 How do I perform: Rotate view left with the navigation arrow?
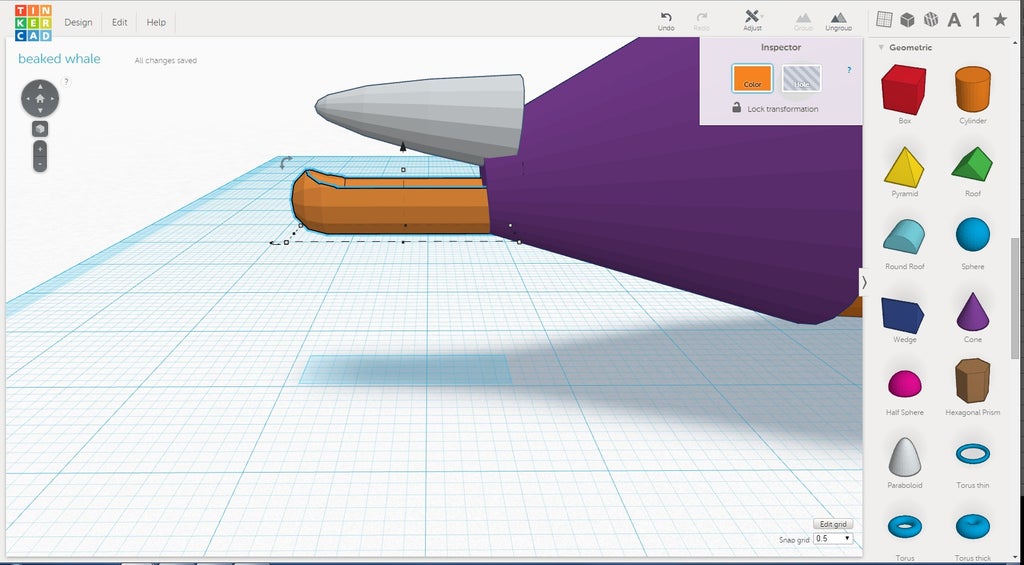coord(27,99)
